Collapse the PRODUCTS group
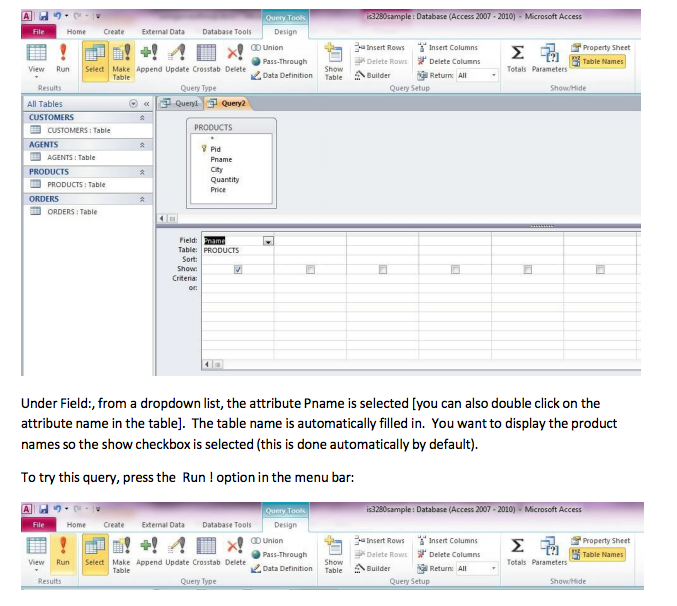 142,172
